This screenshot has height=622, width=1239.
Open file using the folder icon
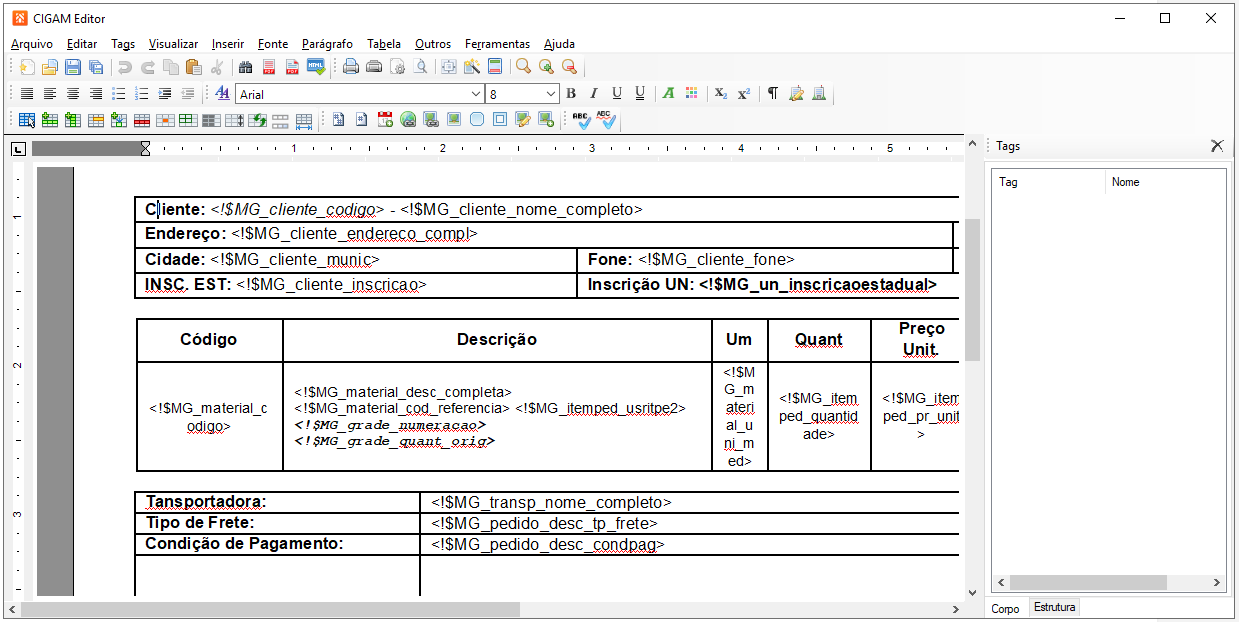tap(49, 67)
